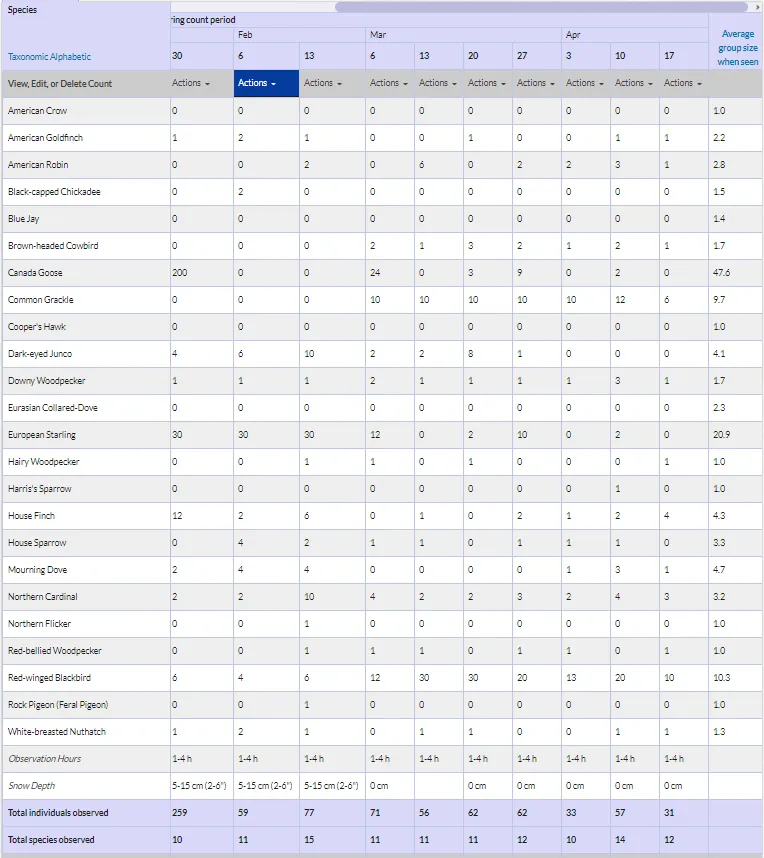The width and height of the screenshot is (764, 858).
Task: Select the Brown-headed Cowbird species name
Action: pos(53,246)
